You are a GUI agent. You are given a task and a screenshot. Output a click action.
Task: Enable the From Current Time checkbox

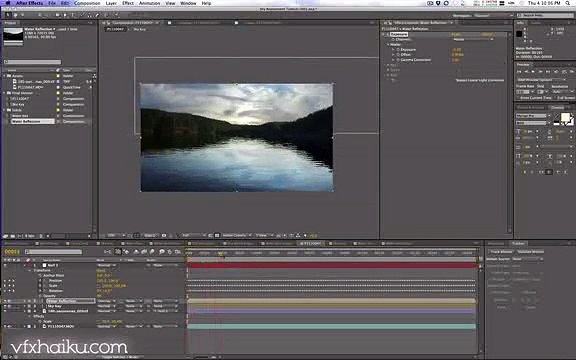518,98
